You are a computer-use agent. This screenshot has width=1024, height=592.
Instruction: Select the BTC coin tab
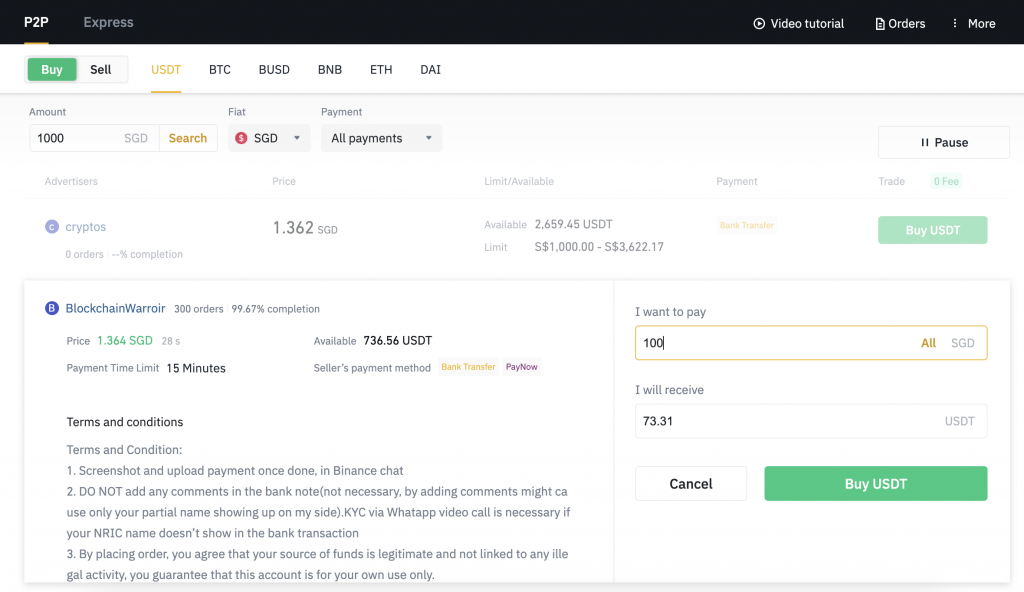pyautogui.click(x=219, y=69)
